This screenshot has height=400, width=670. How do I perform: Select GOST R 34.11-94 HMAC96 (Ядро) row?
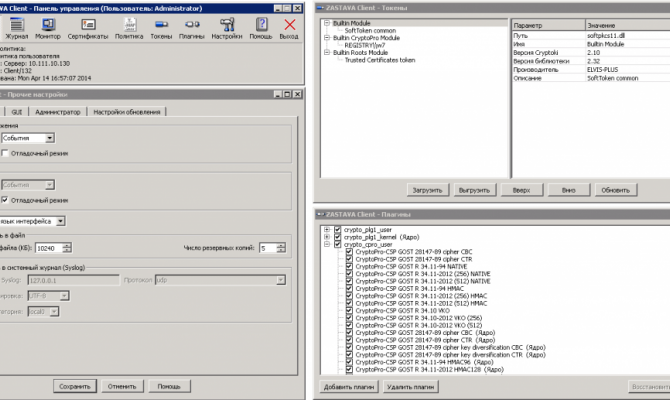coord(424,362)
